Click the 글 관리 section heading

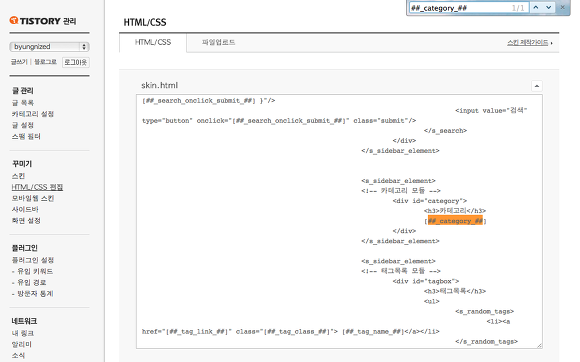click(23, 91)
